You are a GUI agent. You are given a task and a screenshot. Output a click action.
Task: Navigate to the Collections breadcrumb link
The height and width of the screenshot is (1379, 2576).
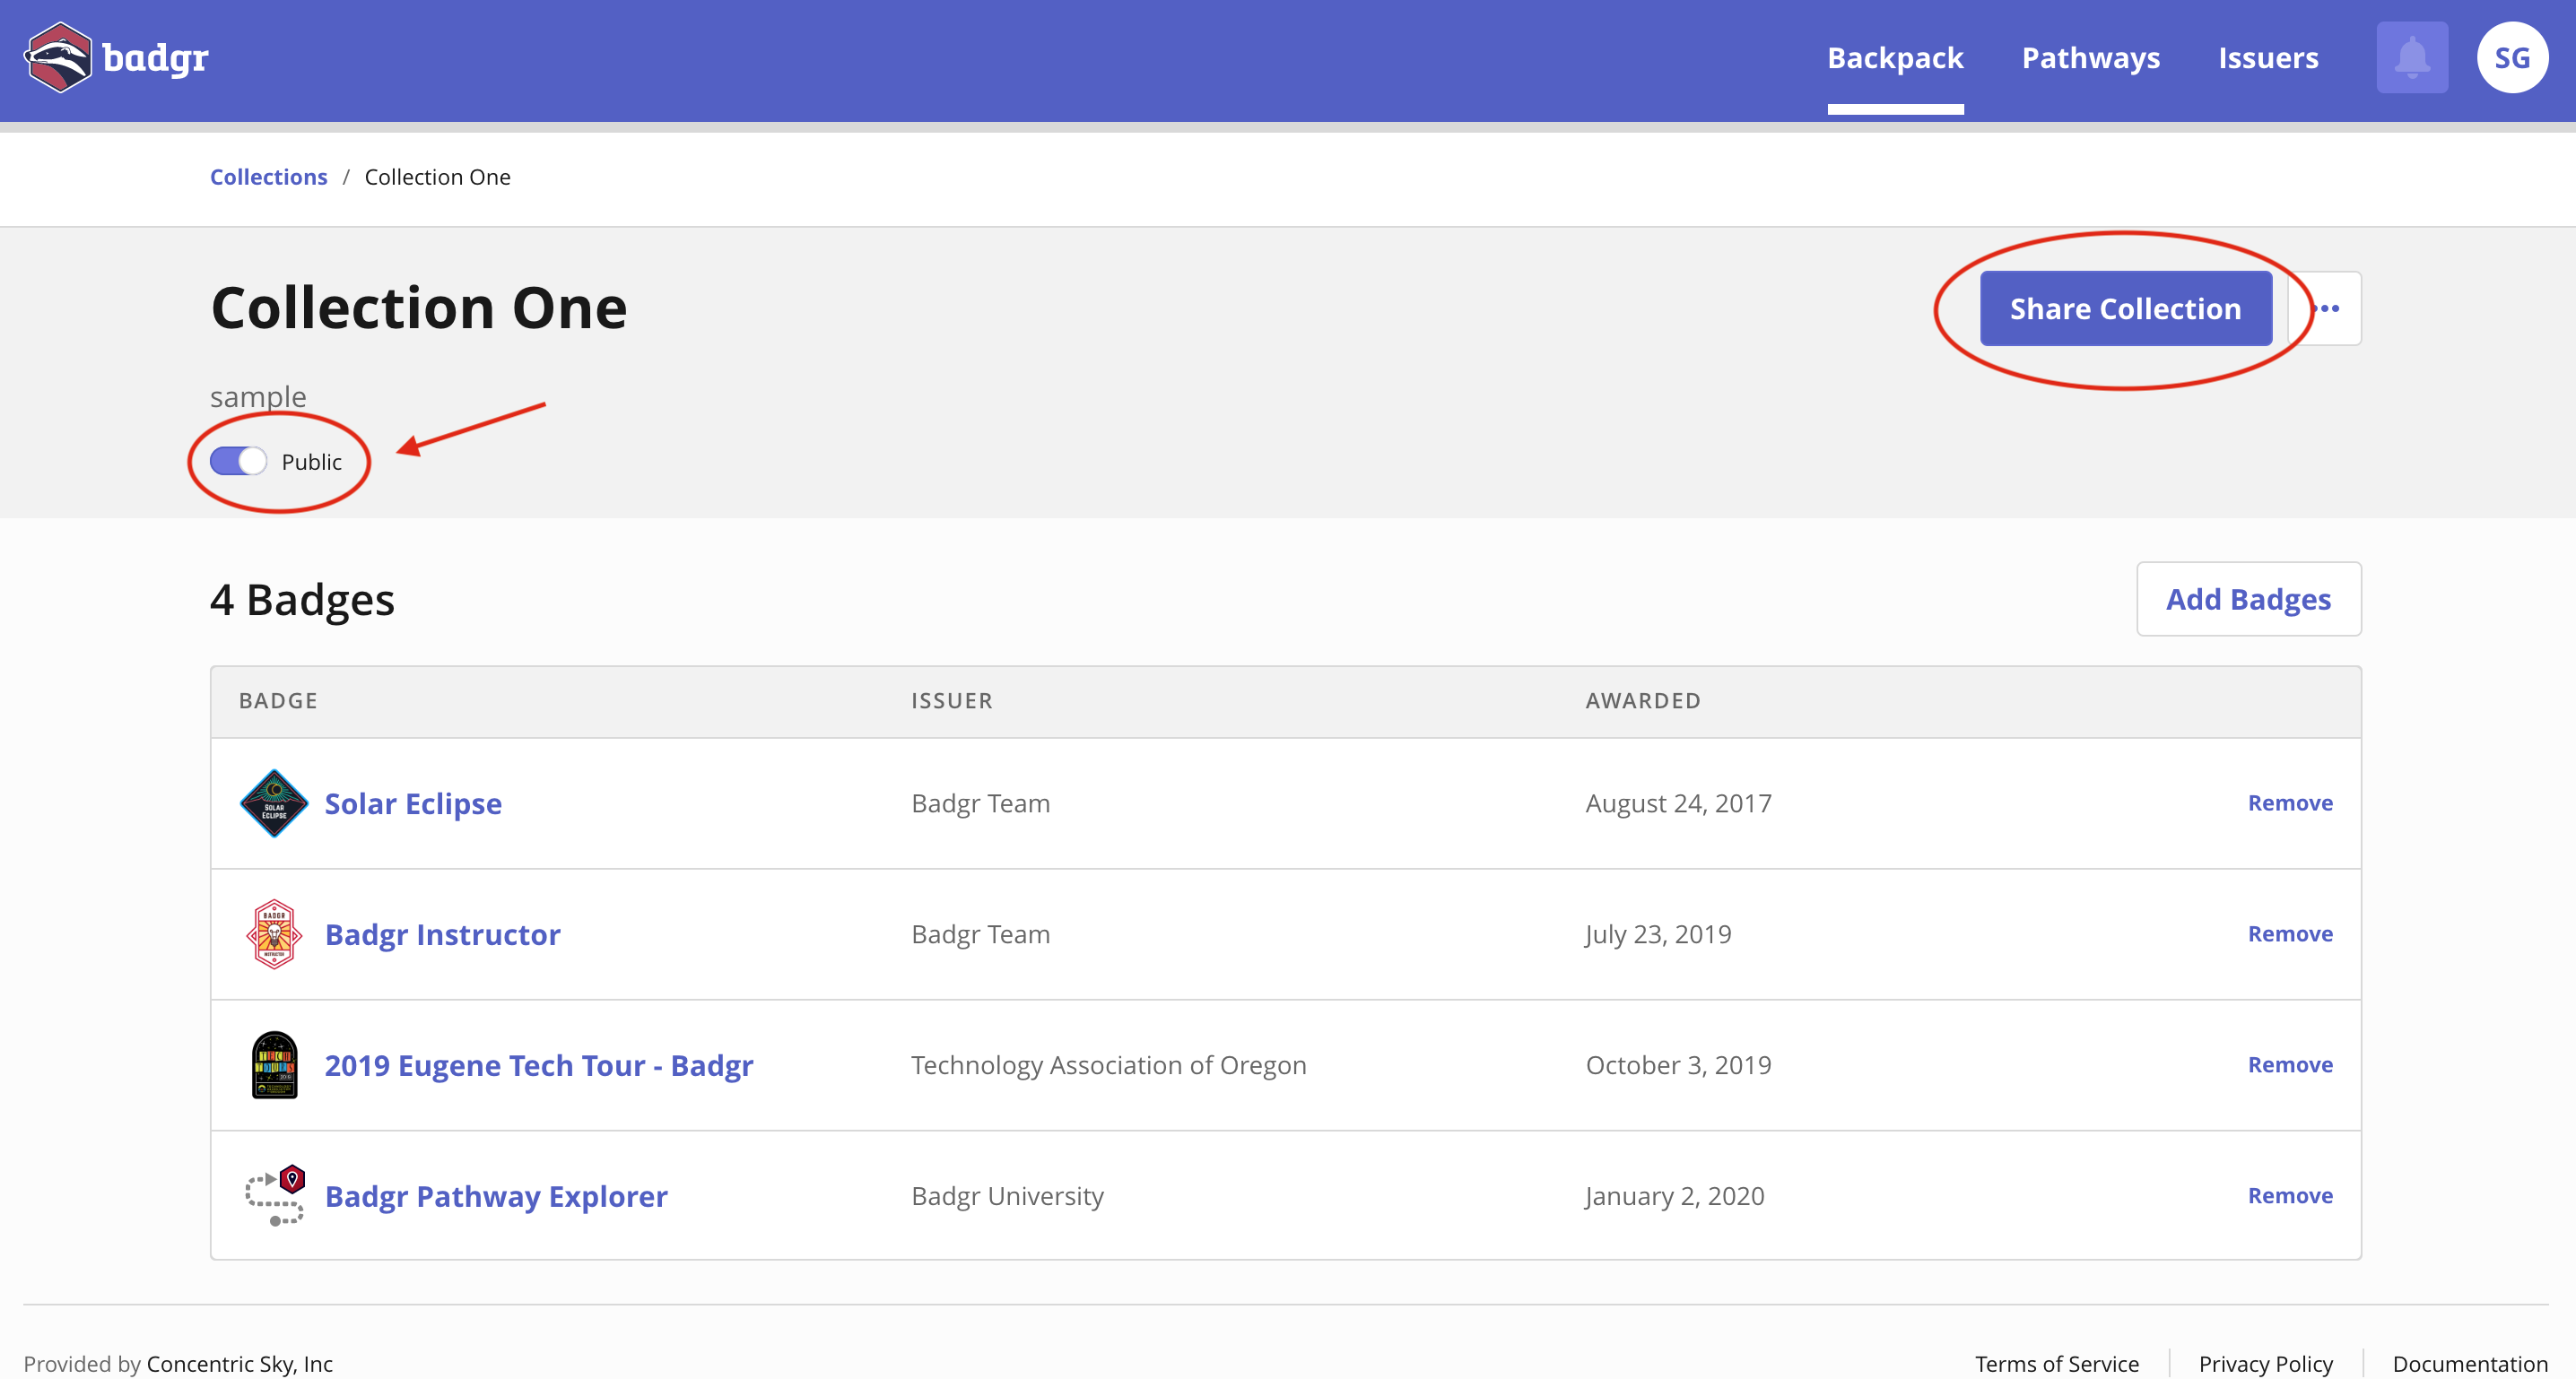coord(268,177)
